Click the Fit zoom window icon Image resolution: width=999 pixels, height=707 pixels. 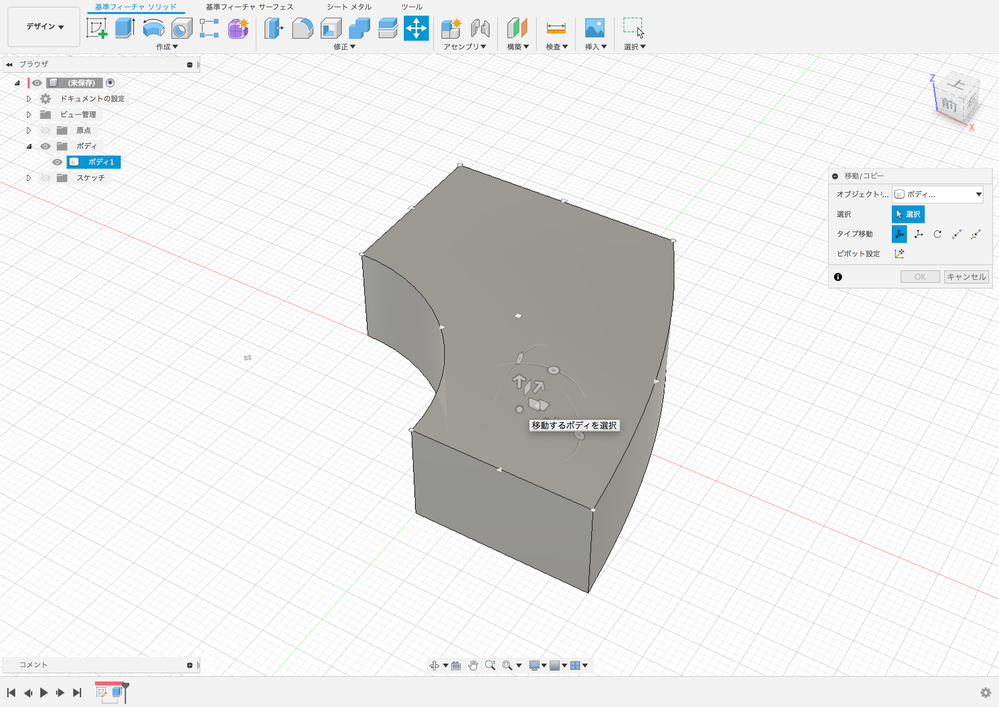click(x=507, y=666)
